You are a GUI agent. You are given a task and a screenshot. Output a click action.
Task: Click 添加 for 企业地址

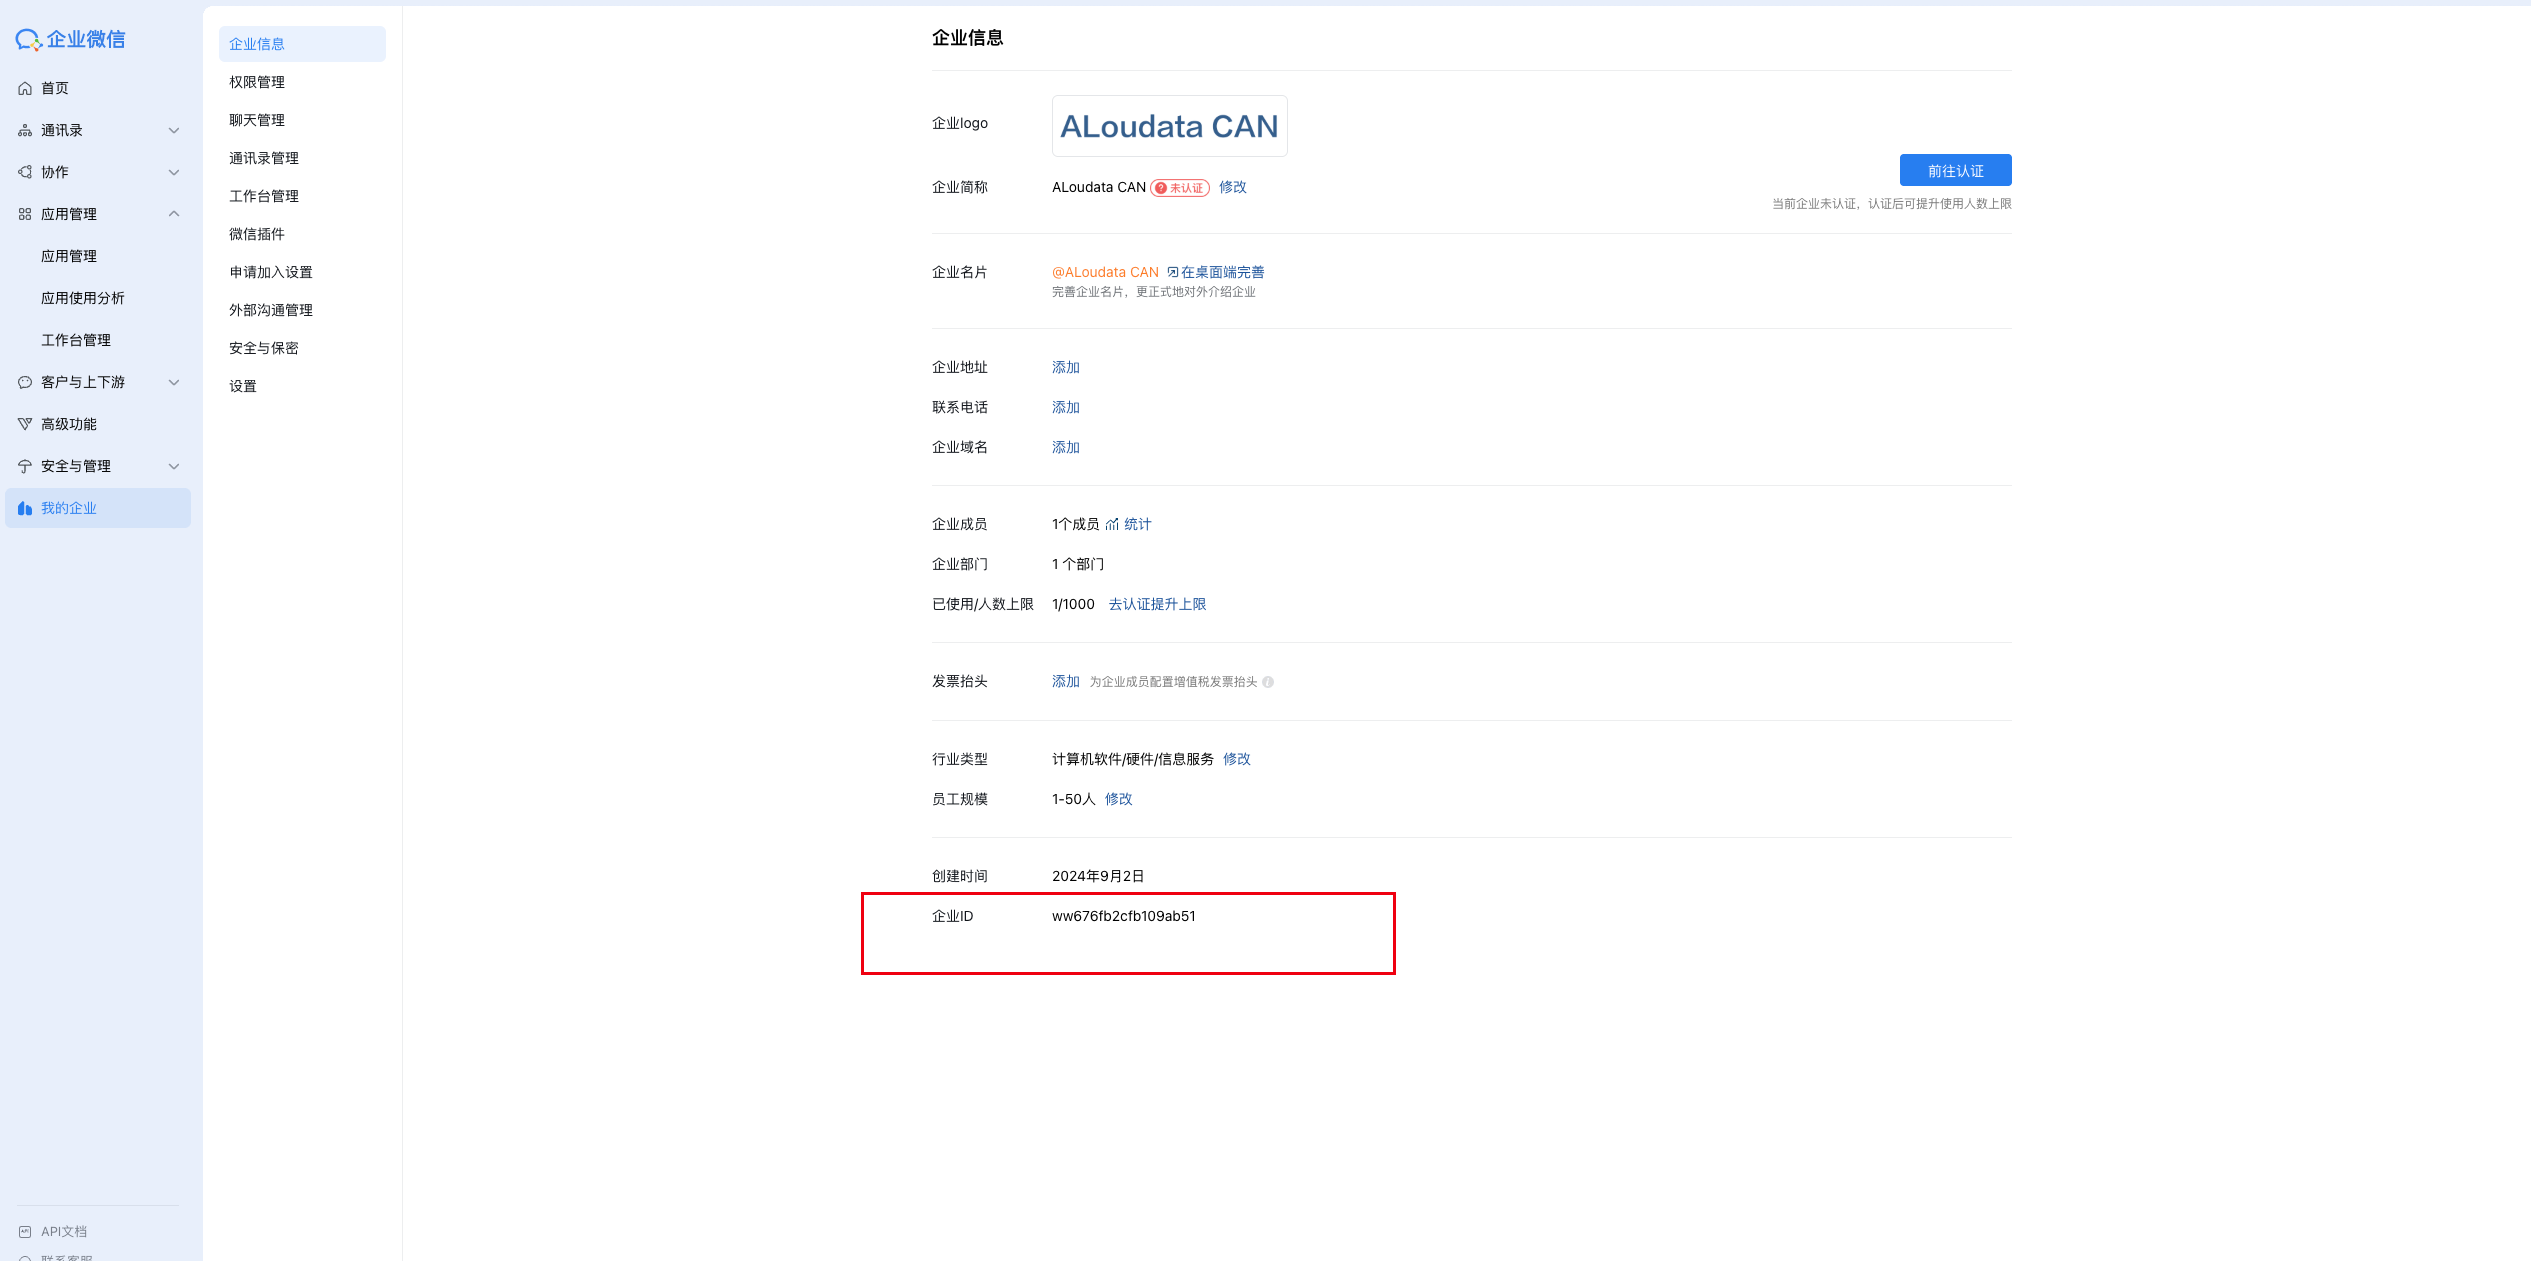coord(1066,368)
